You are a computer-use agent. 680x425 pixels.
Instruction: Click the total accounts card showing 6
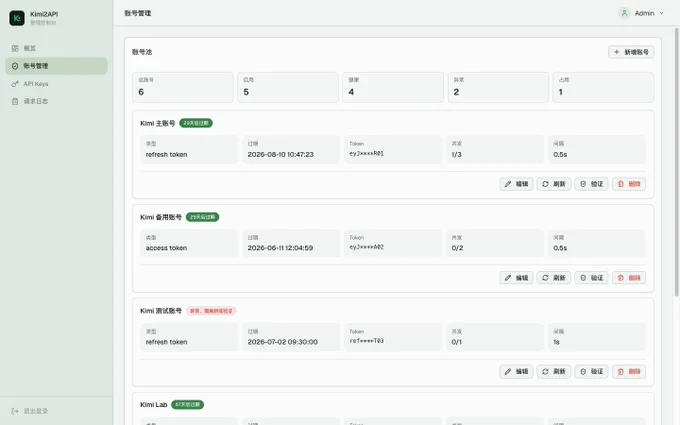(x=183, y=87)
